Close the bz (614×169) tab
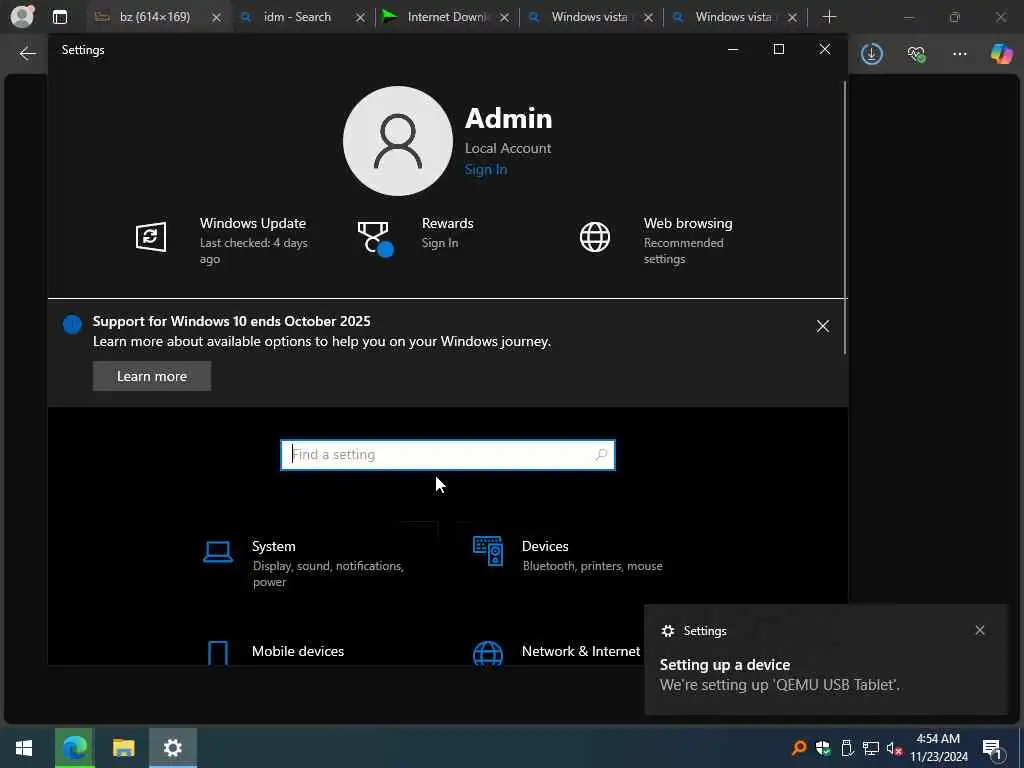This screenshot has width=1024, height=768. tap(216, 18)
